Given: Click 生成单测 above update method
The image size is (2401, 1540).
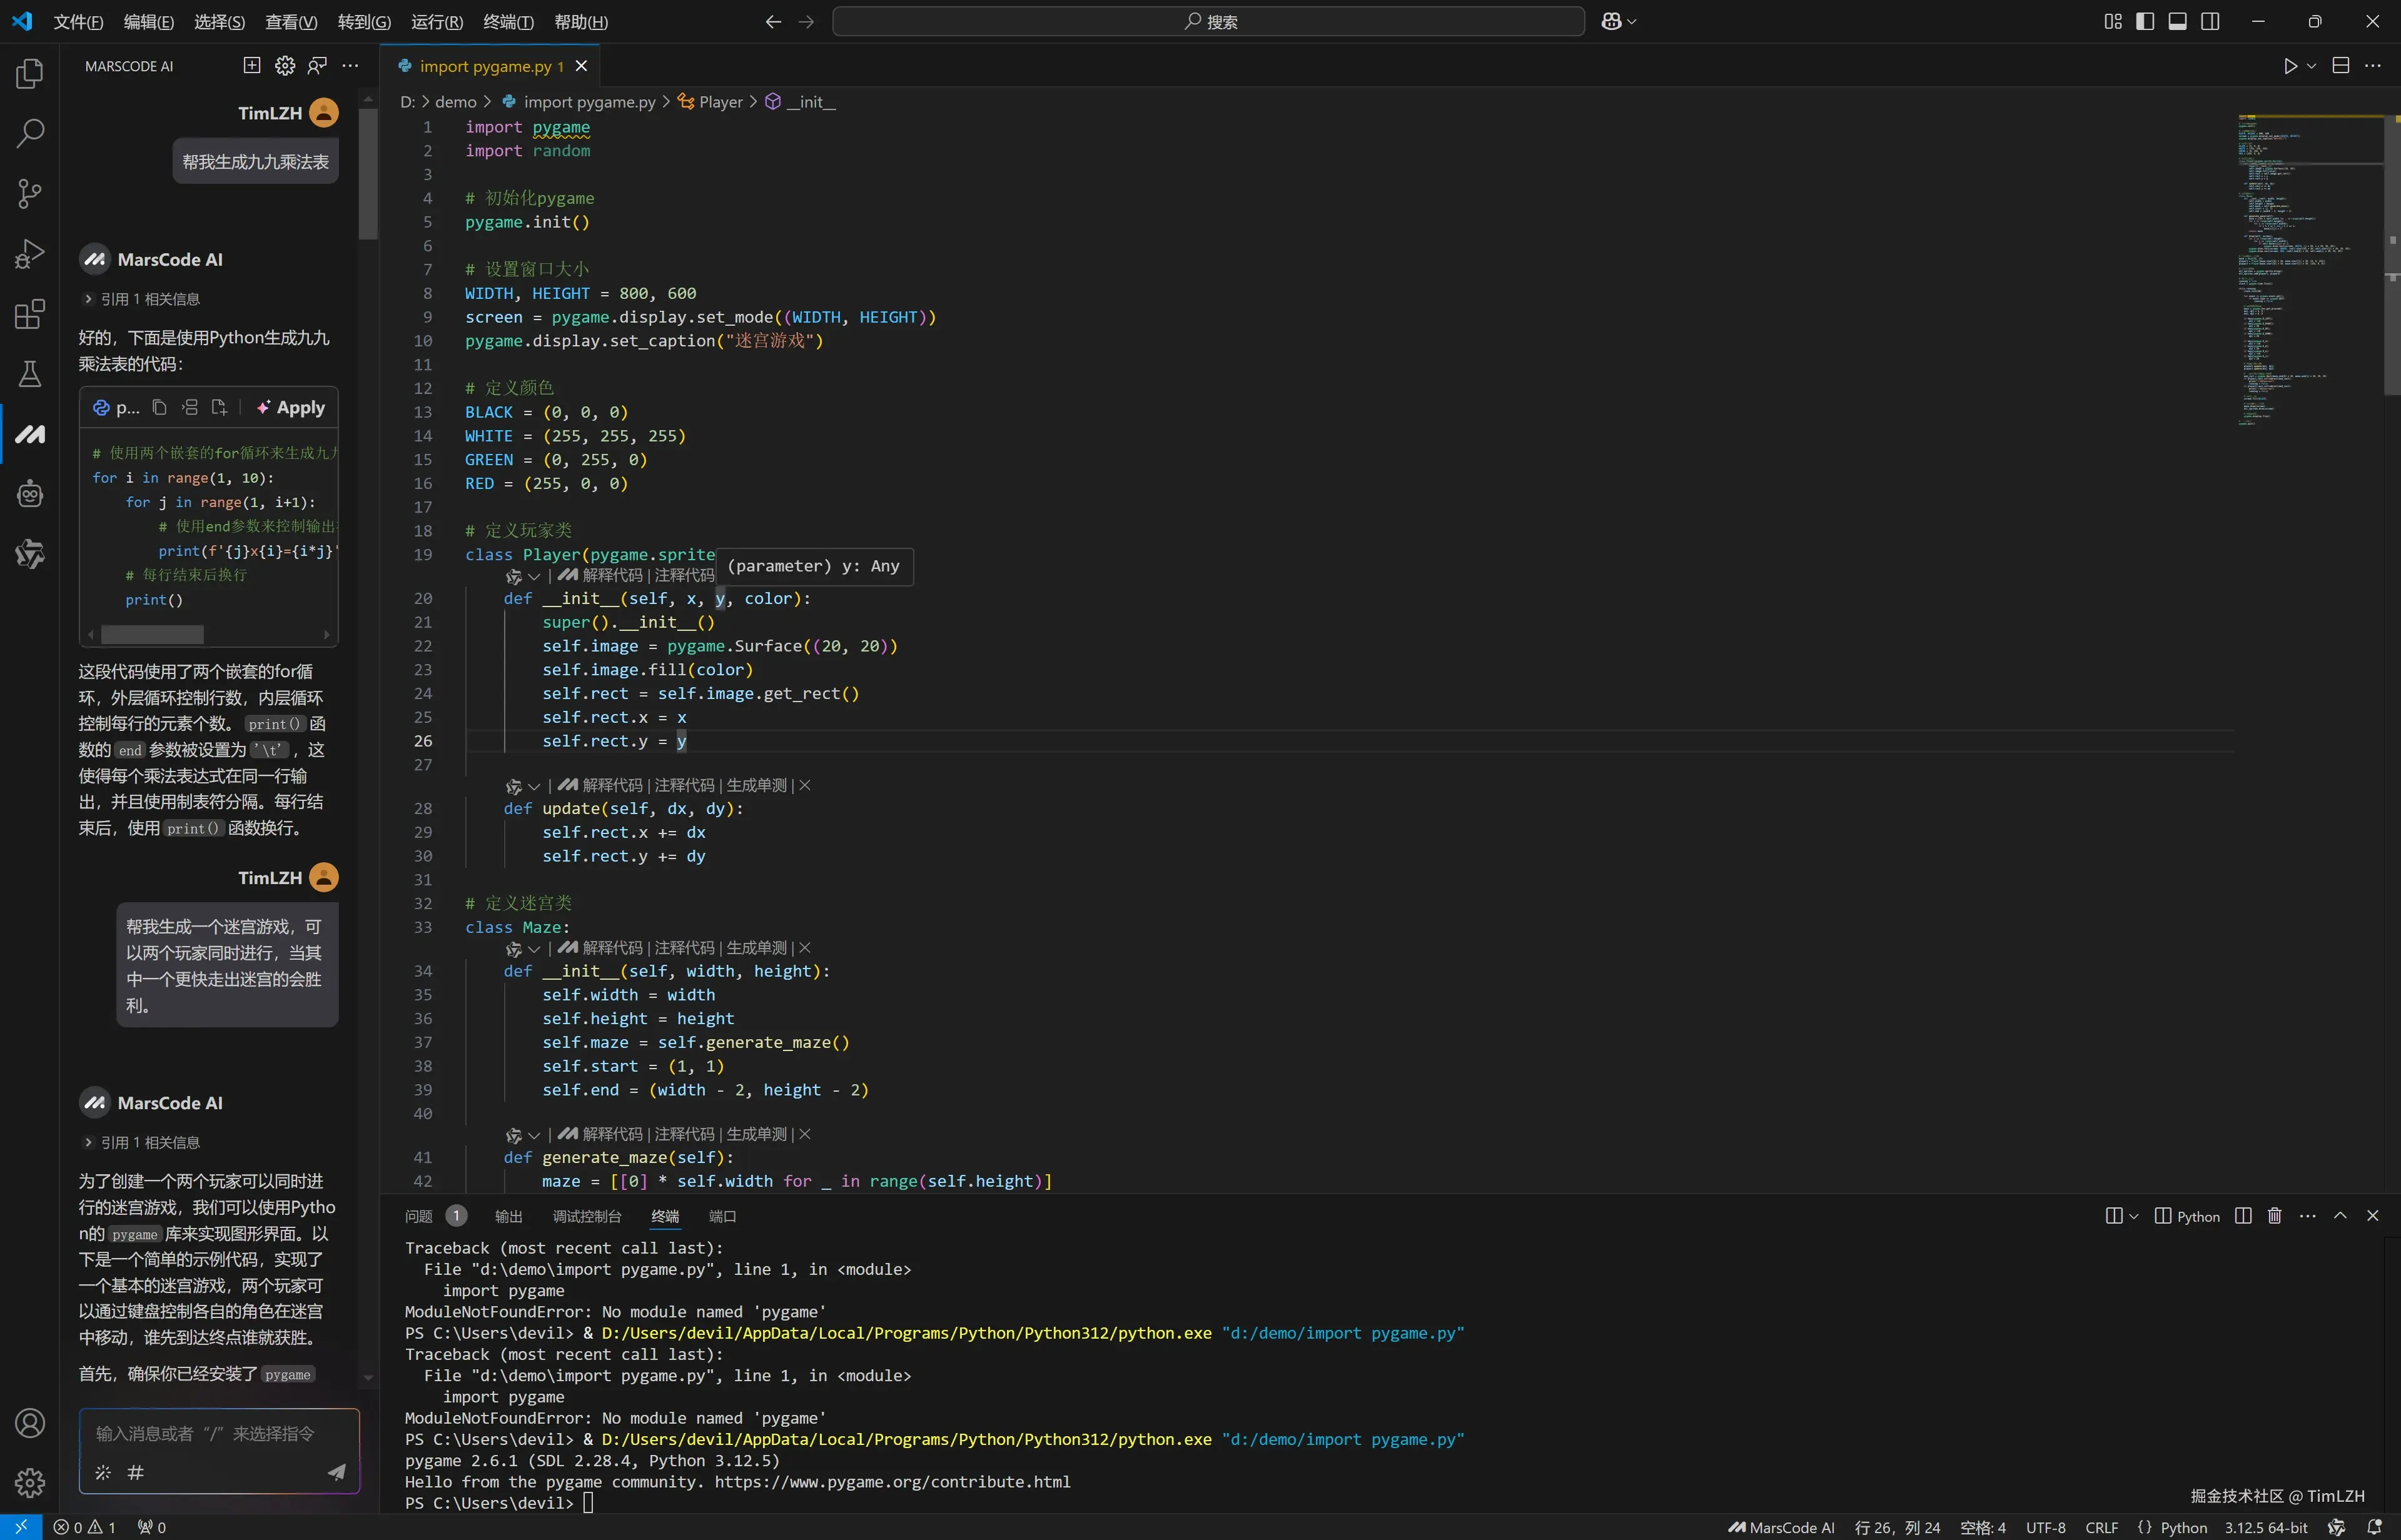Looking at the screenshot, I should point(756,786).
